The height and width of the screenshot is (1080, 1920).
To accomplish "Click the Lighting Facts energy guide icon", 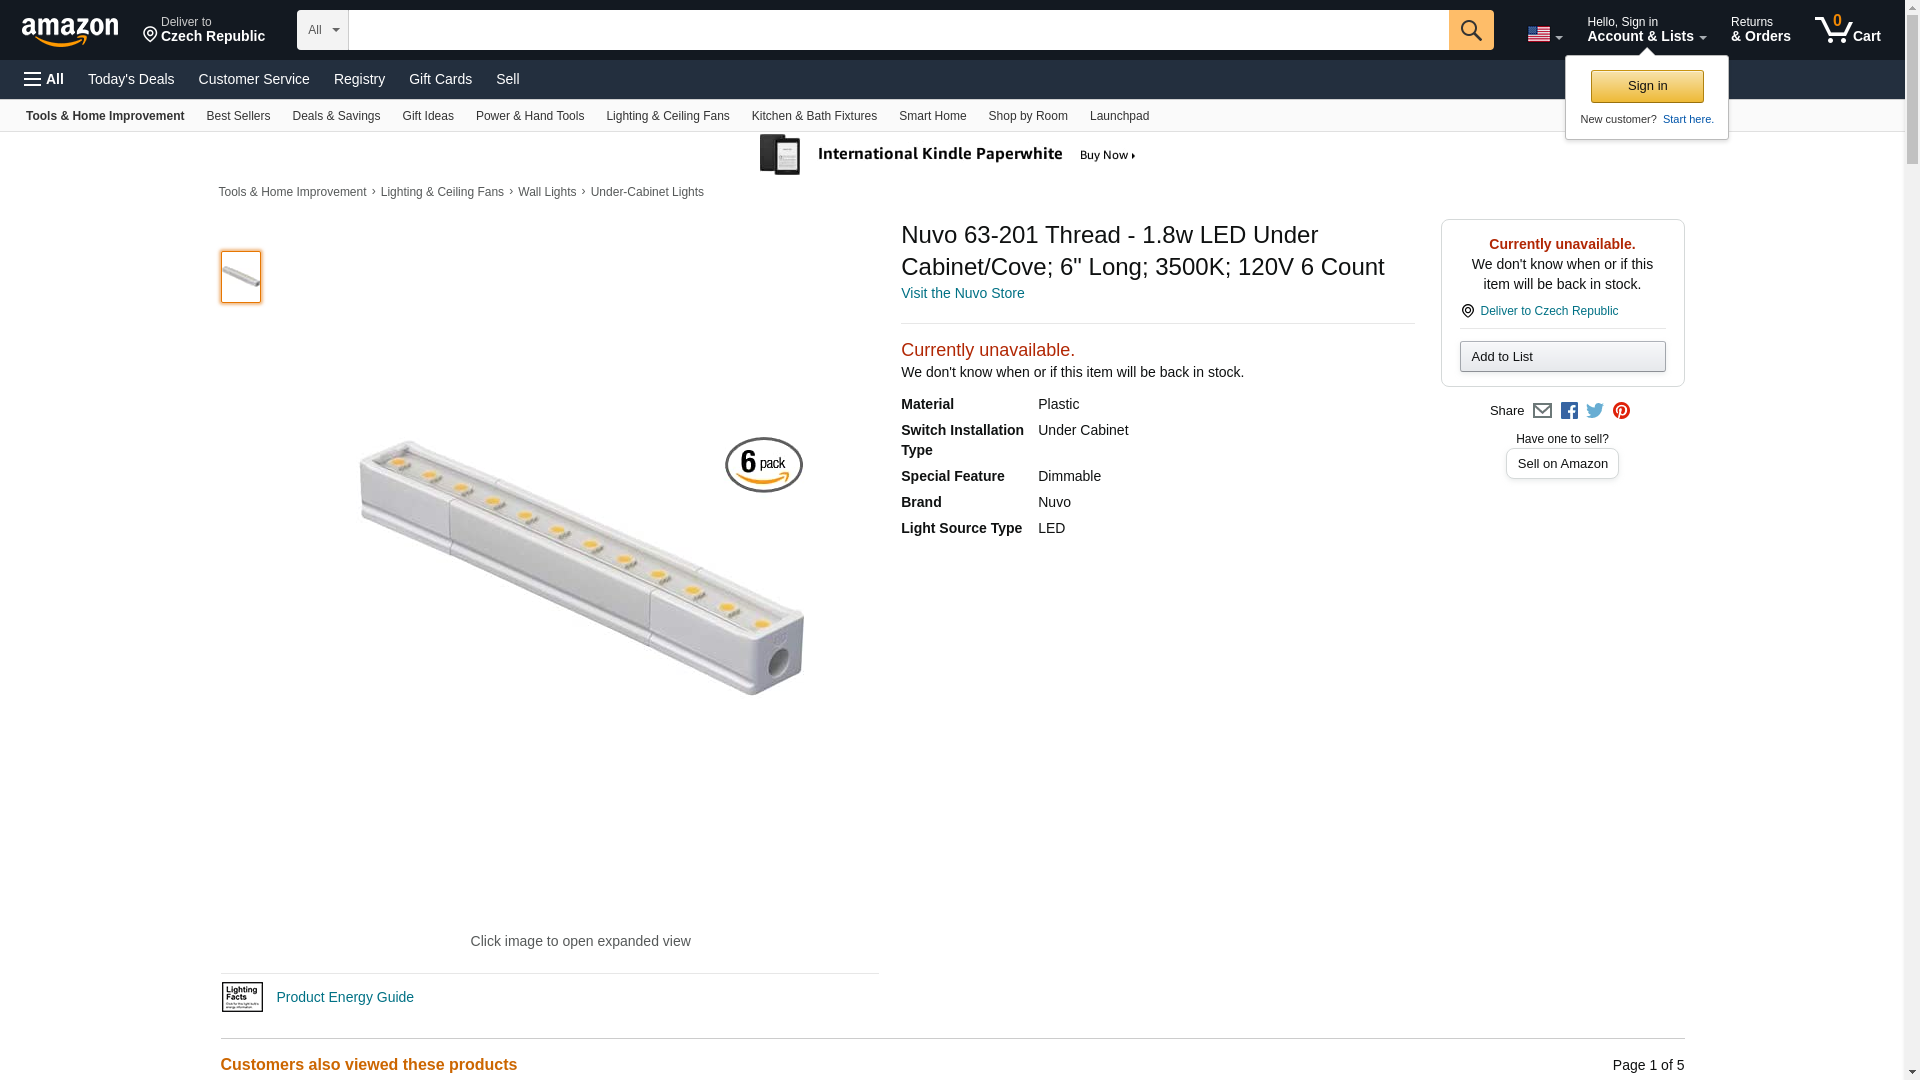I will click(x=242, y=997).
